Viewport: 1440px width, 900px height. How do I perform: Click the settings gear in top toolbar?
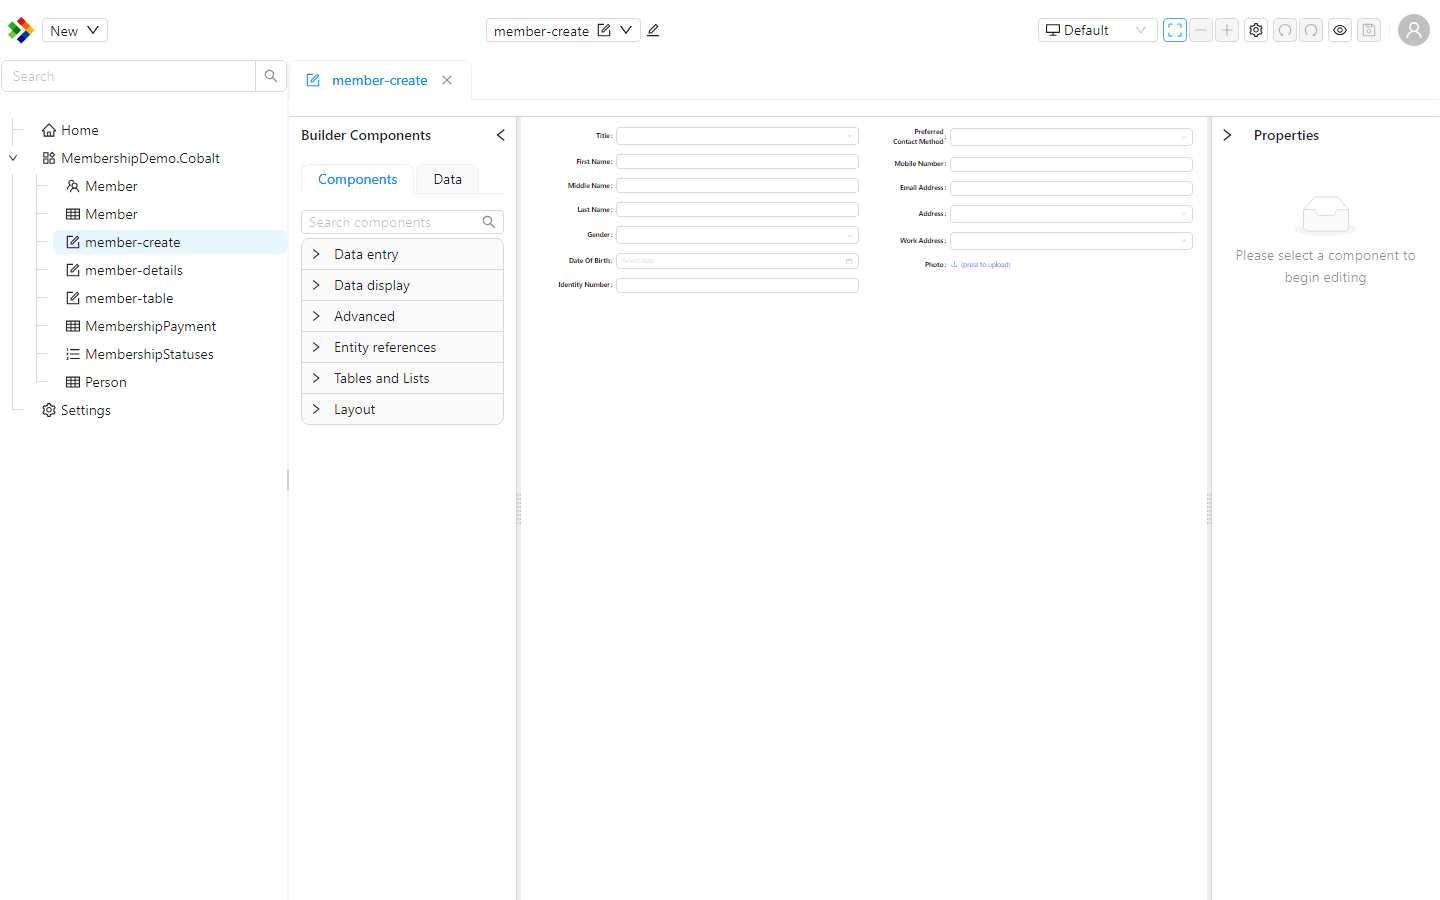click(x=1256, y=30)
